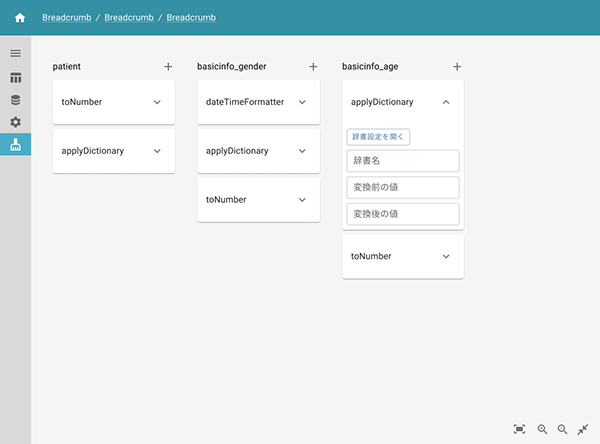Select the cleansing broom sidebar icon

click(15, 145)
